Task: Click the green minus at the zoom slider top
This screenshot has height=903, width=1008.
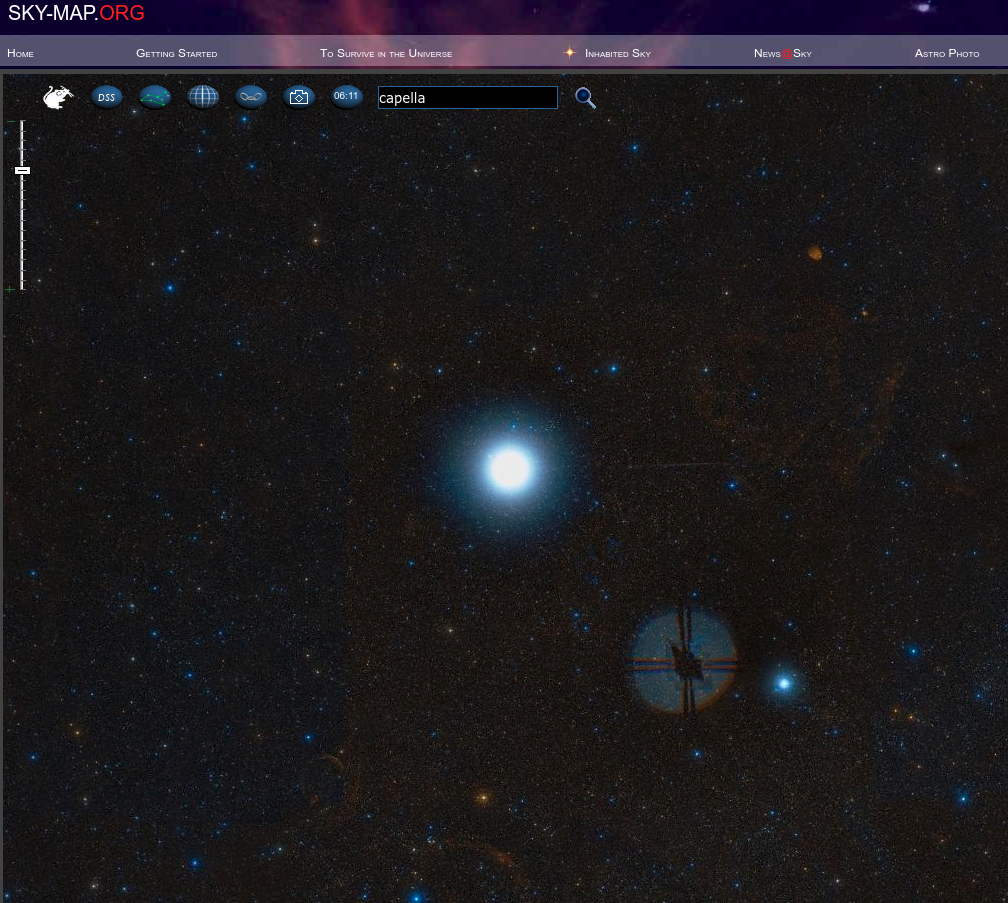Action: click(11, 122)
